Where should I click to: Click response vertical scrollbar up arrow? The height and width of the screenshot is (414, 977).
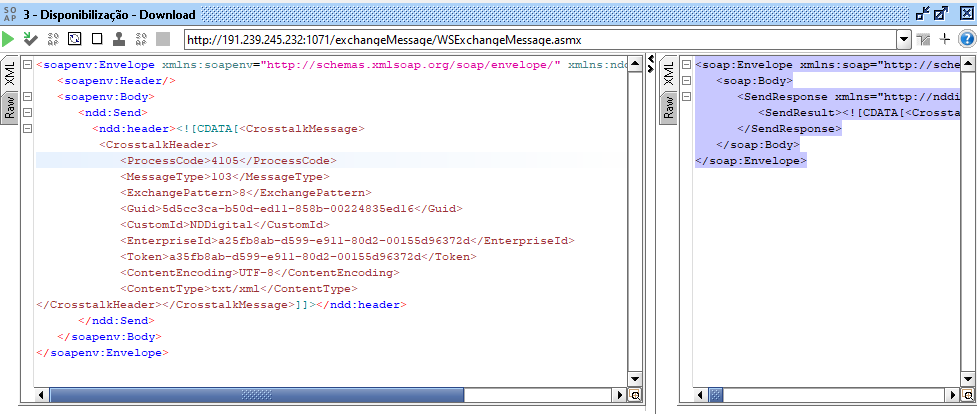tap(968, 64)
